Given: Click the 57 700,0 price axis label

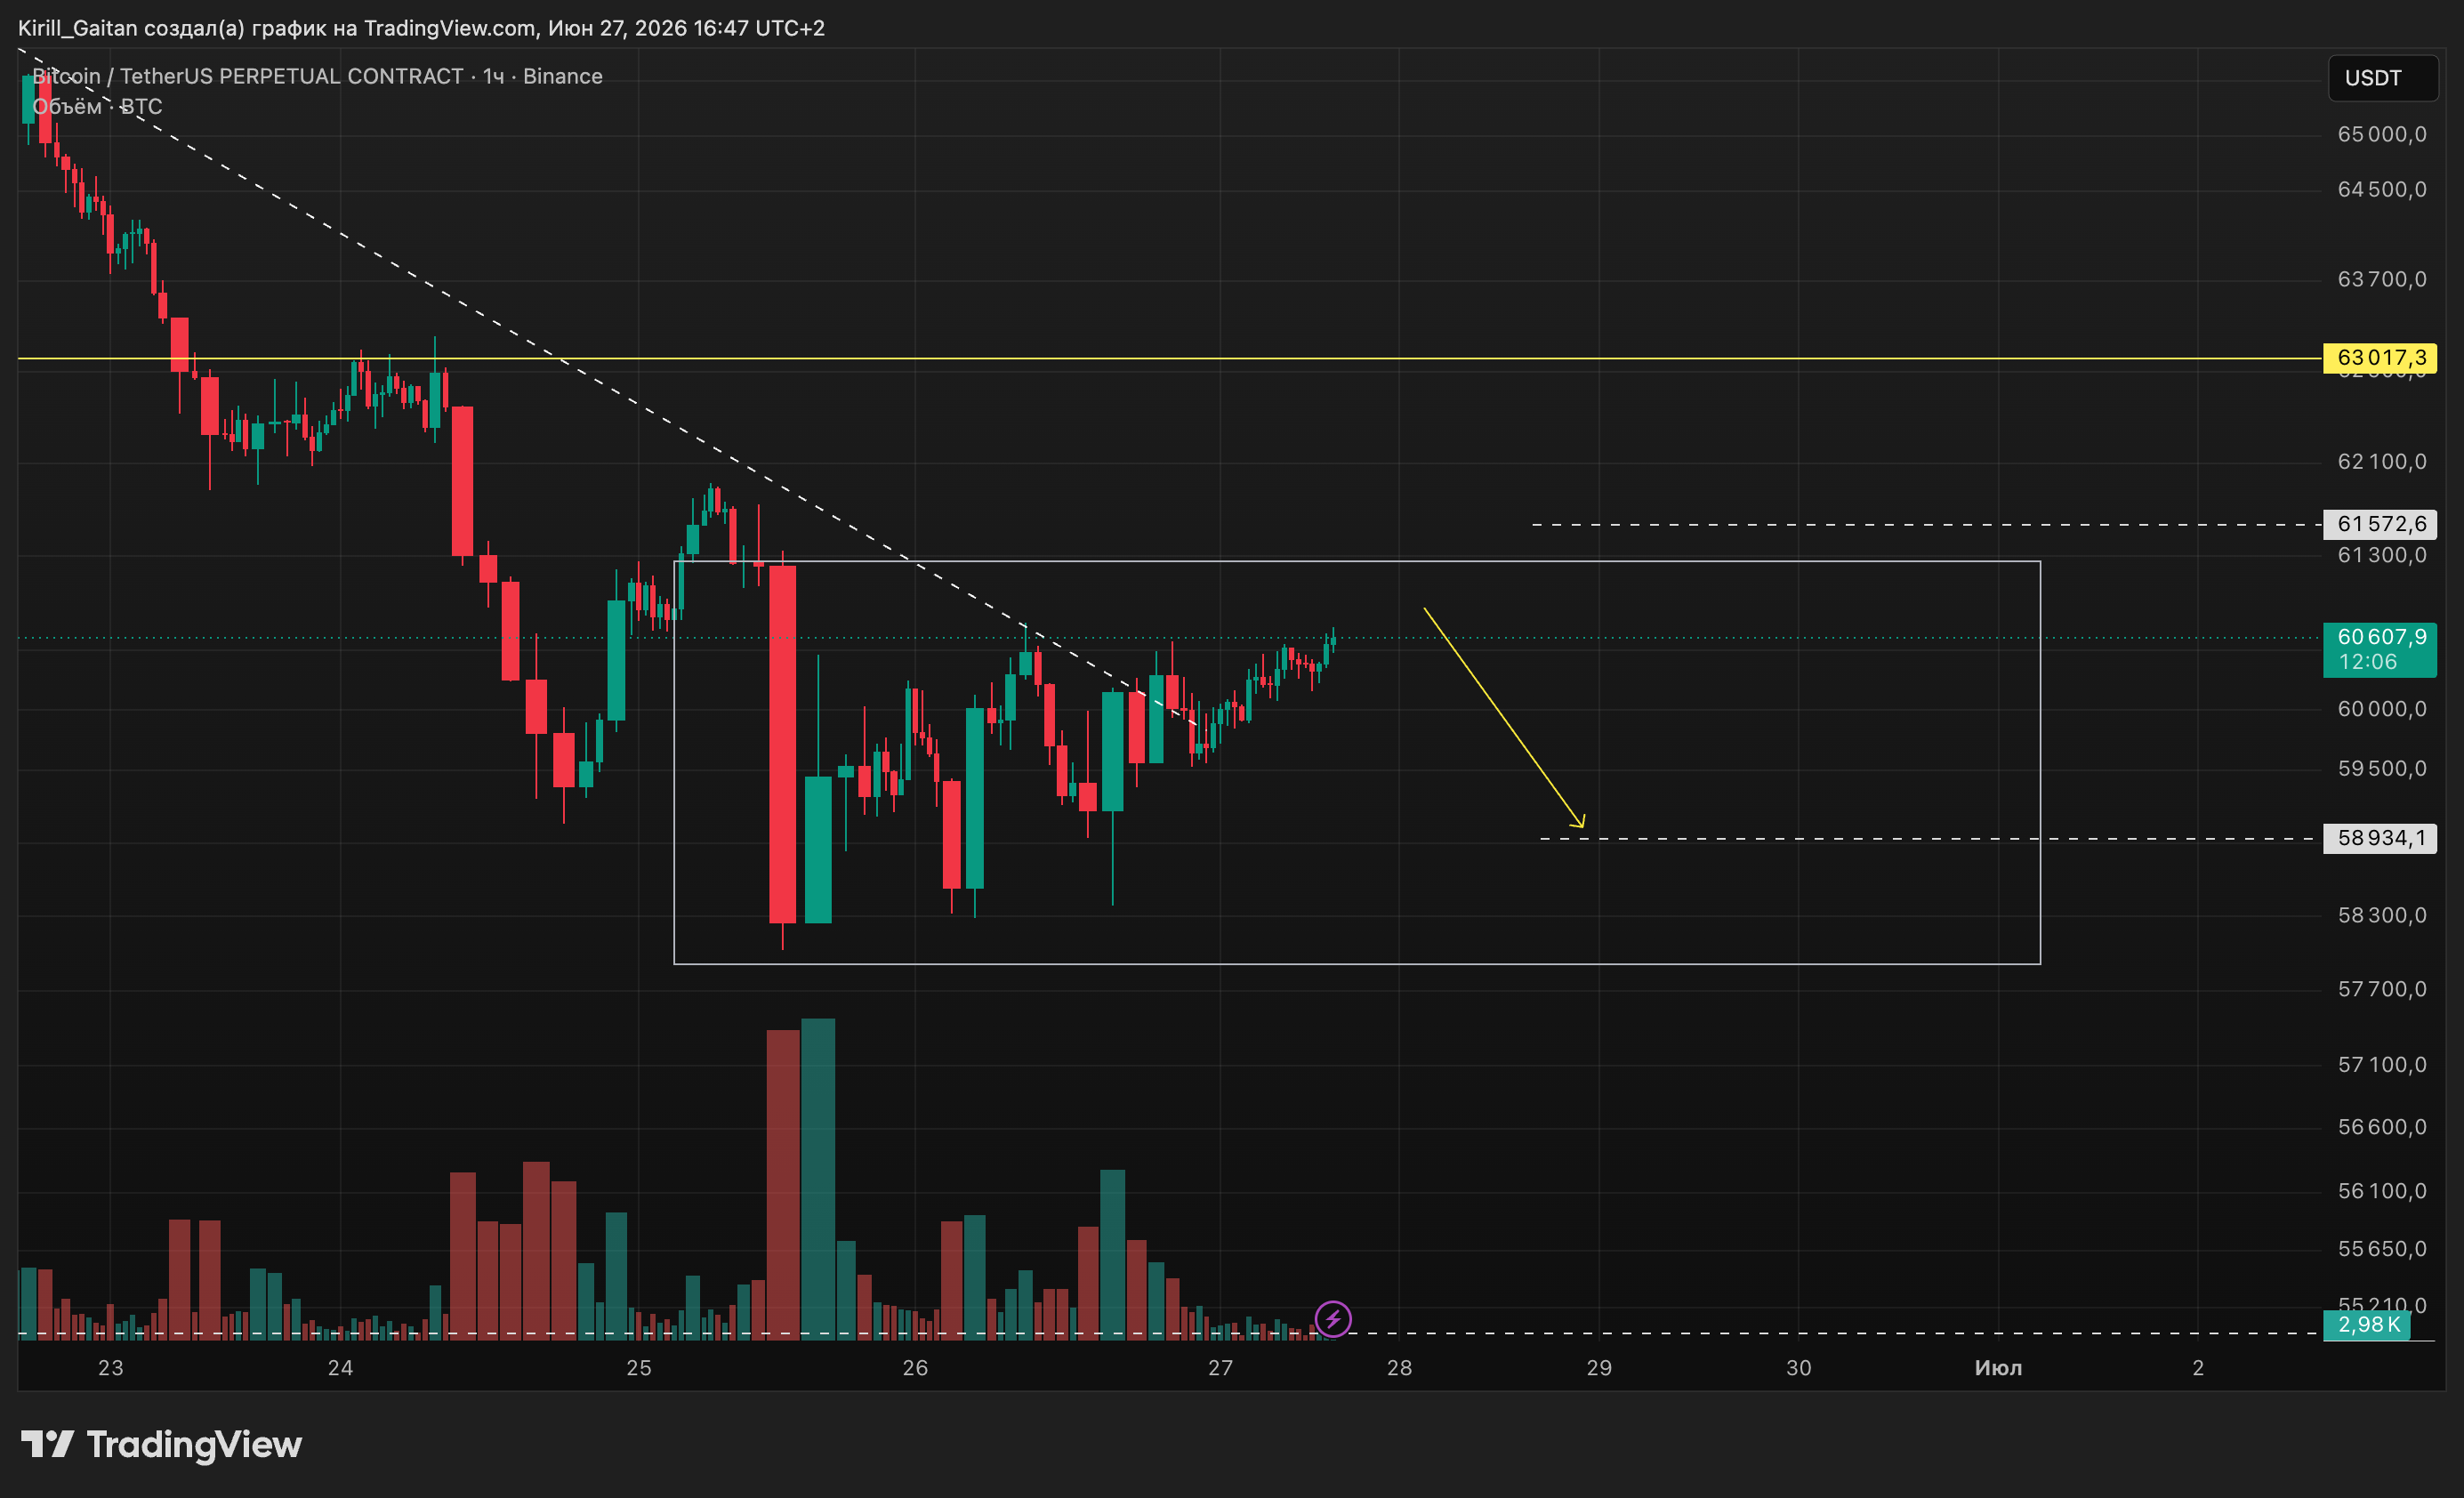Looking at the screenshot, I should tap(2382, 989).
